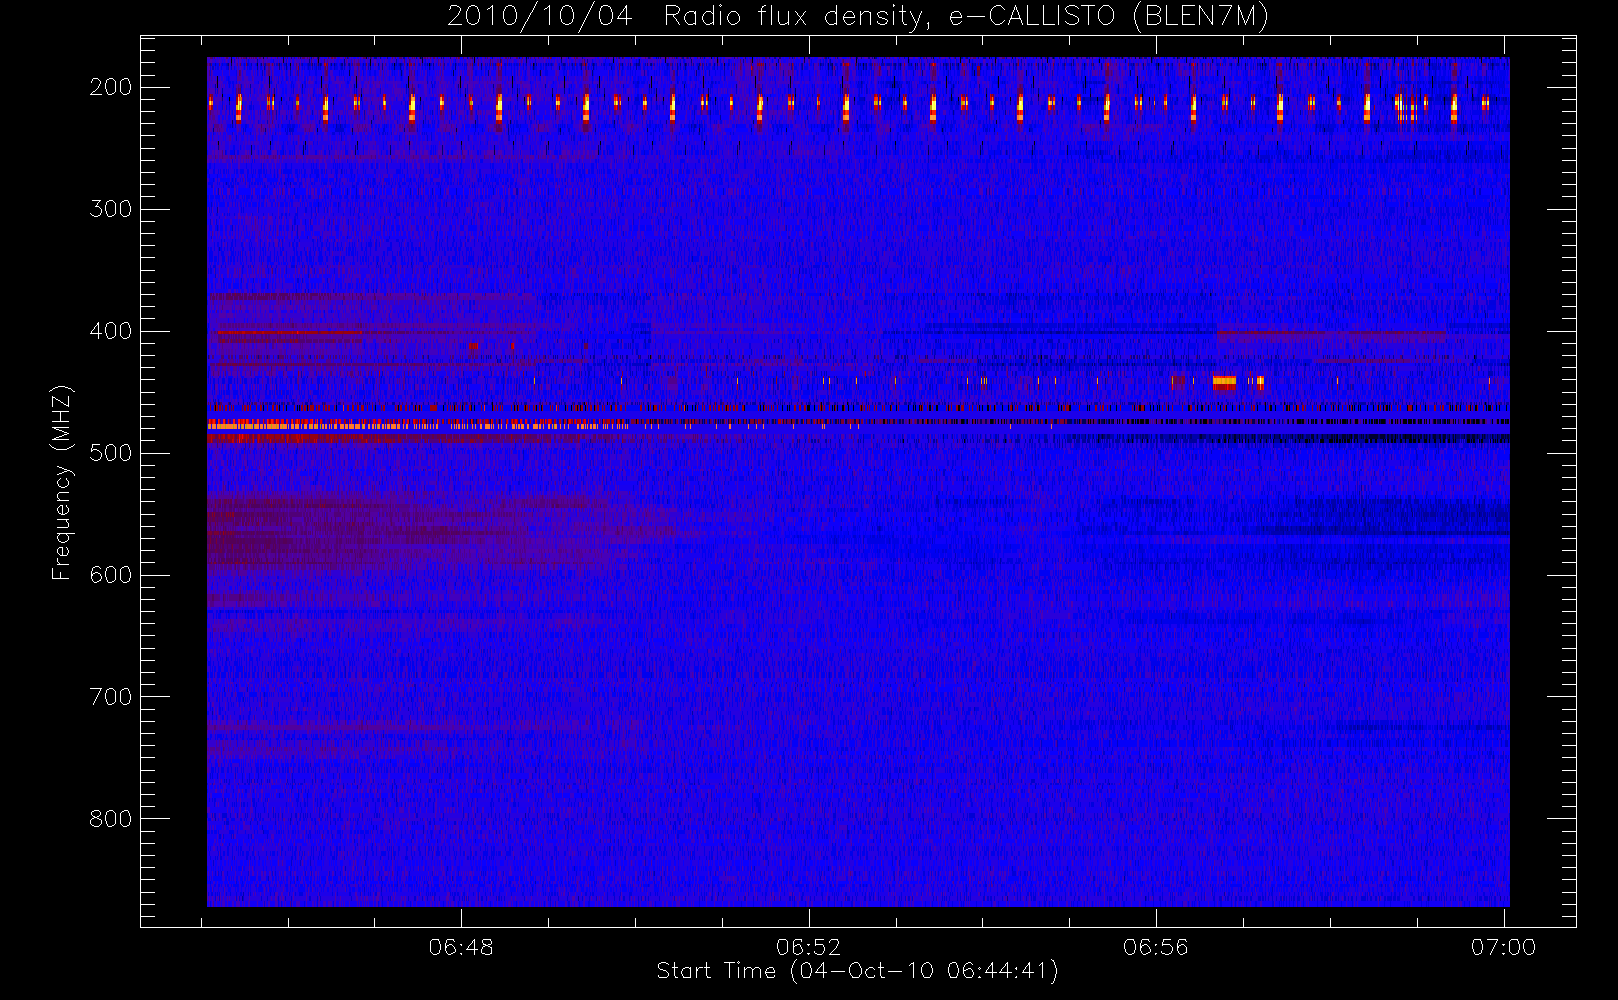
Task: Click the 700 frequency tick label
Action: point(110,697)
